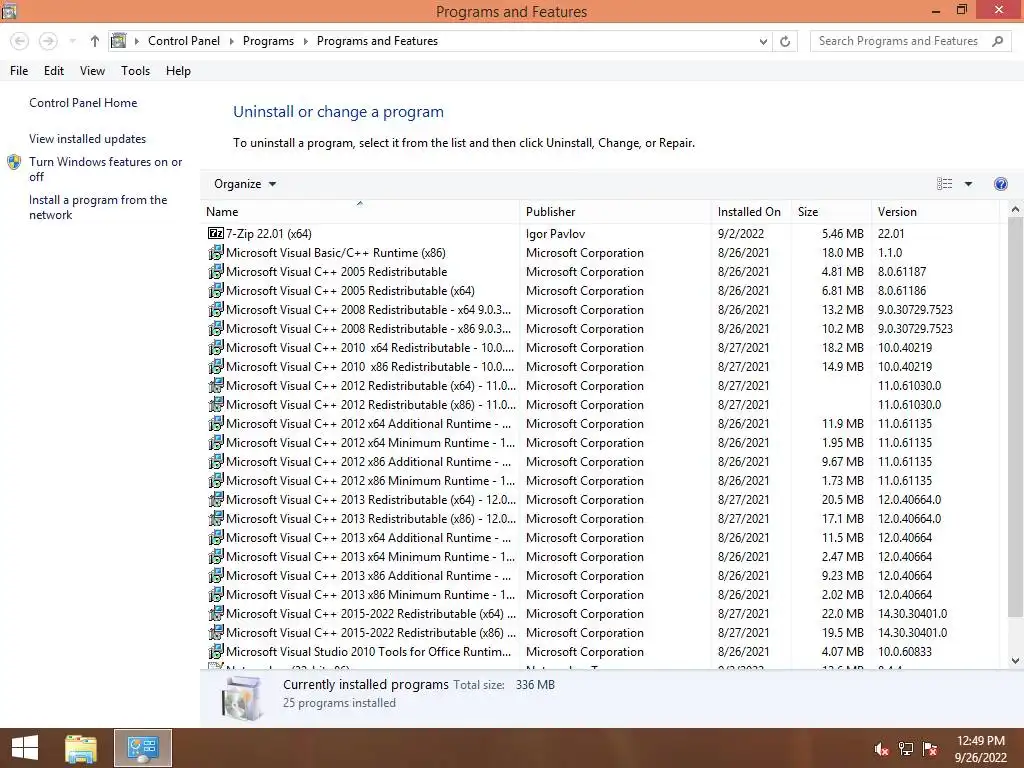Sort list by Name column header
Viewport: 1024px width, 768px height.
tap(360, 212)
